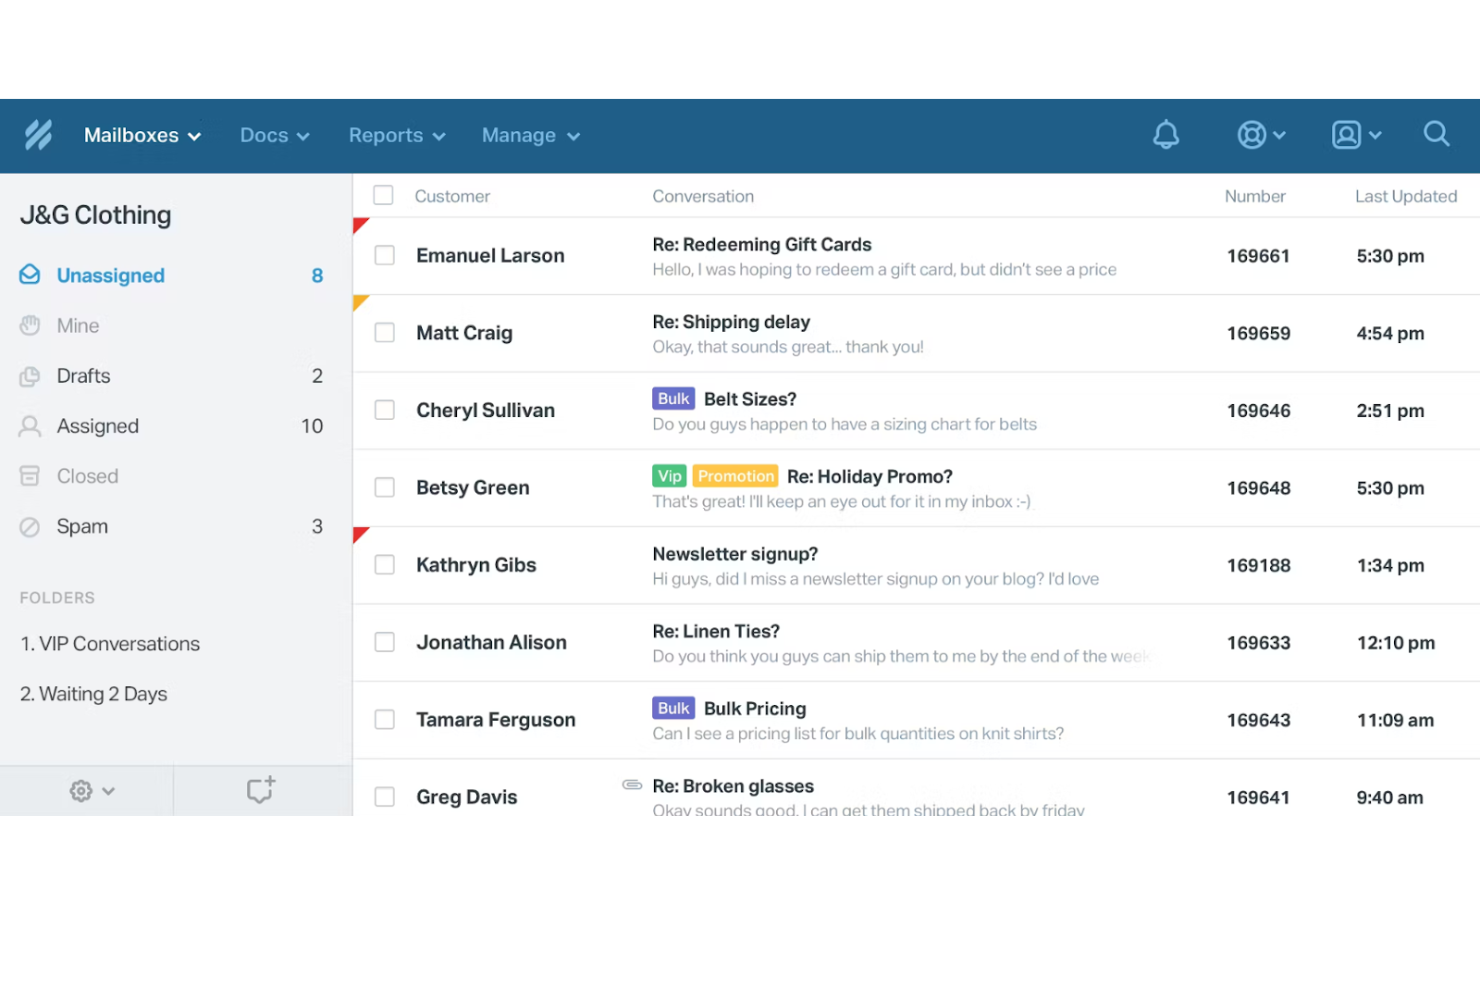View the Assigned conversations list
The image size is (1480, 987).
[x=97, y=425]
